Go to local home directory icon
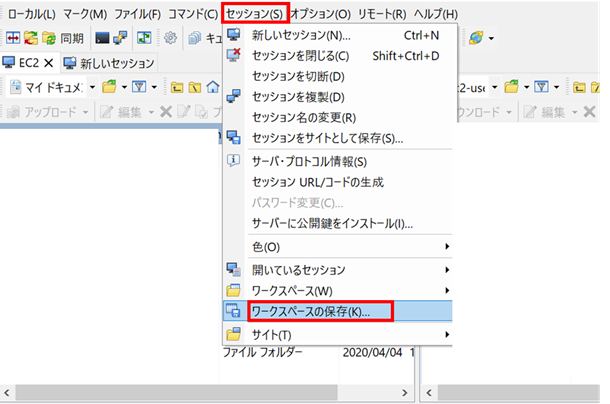 click(212, 87)
